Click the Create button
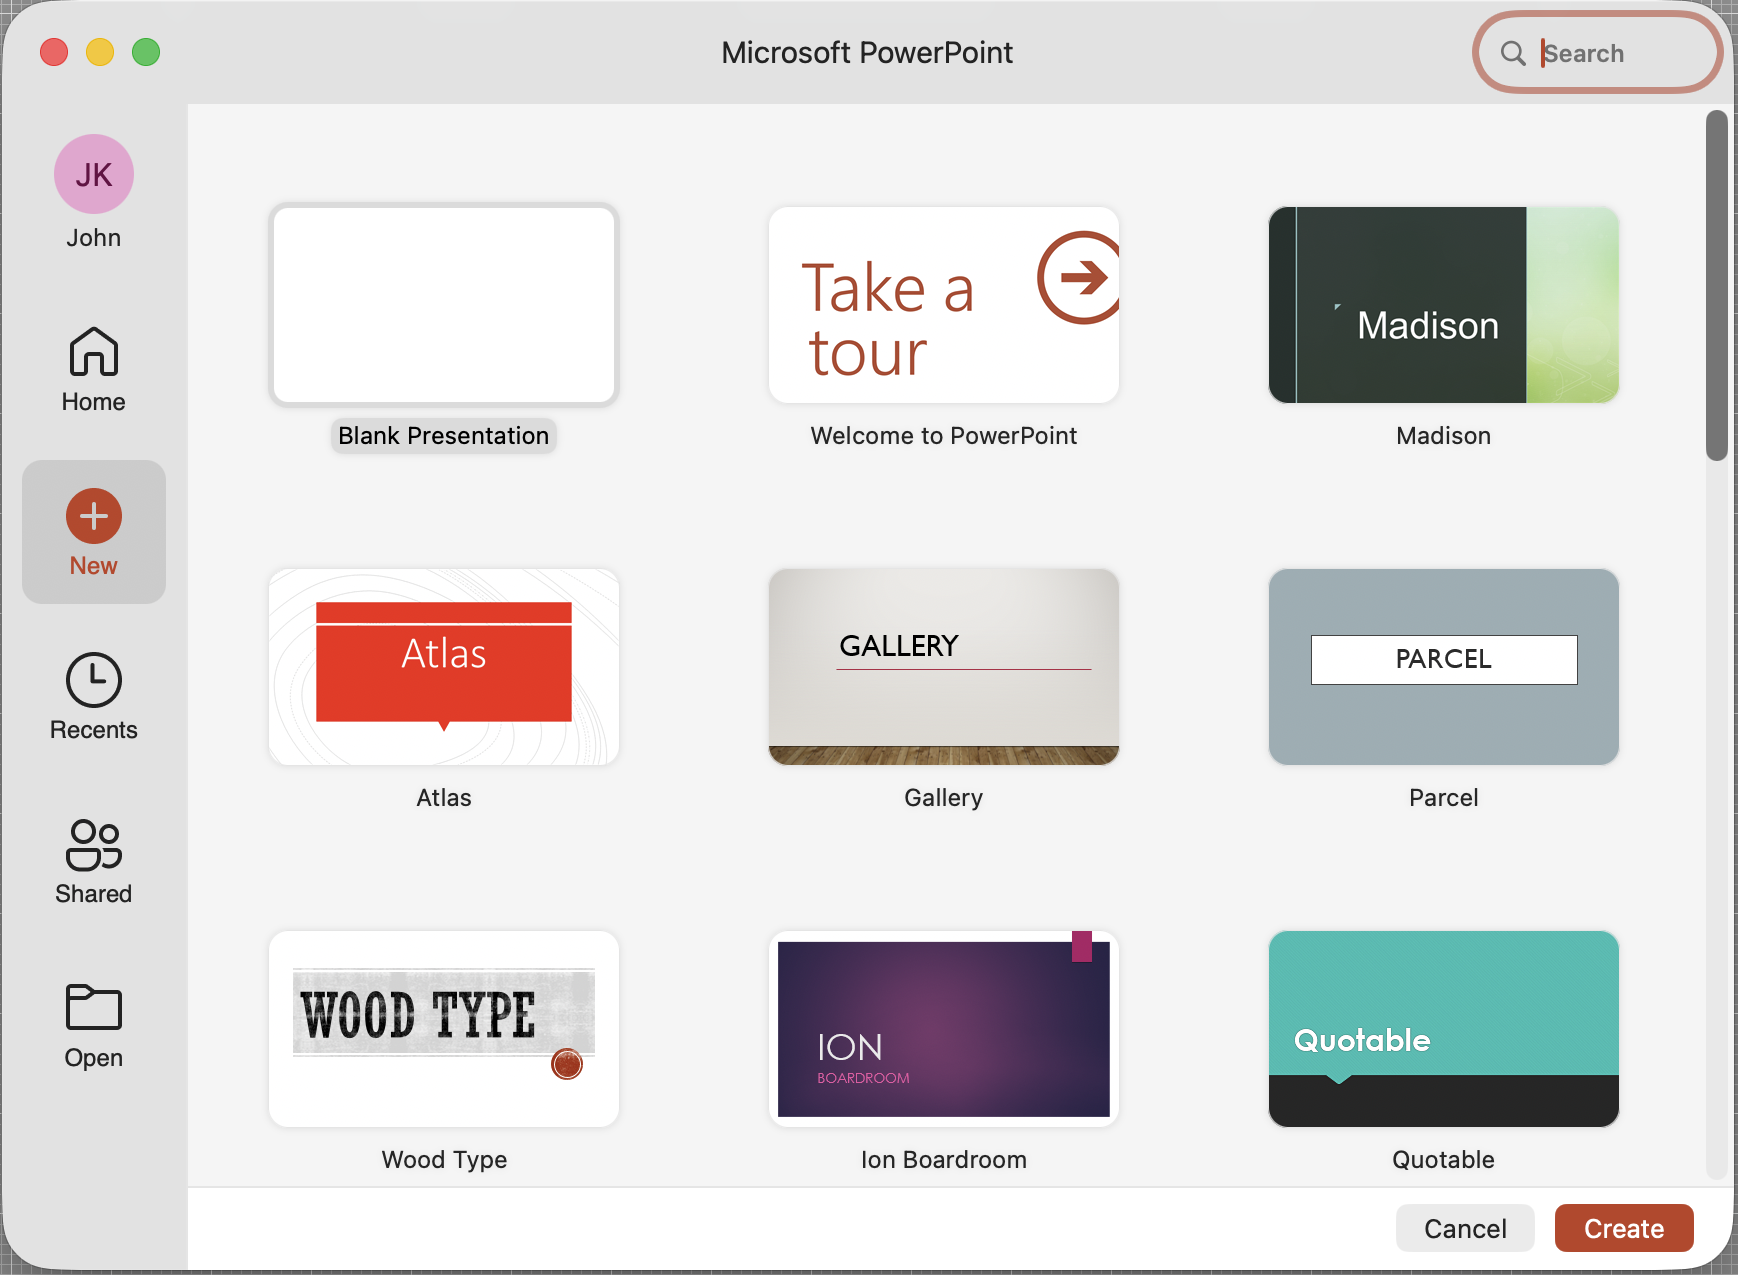Image resolution: width=1738 pixels, height=1275 pixels. 1624,1228
